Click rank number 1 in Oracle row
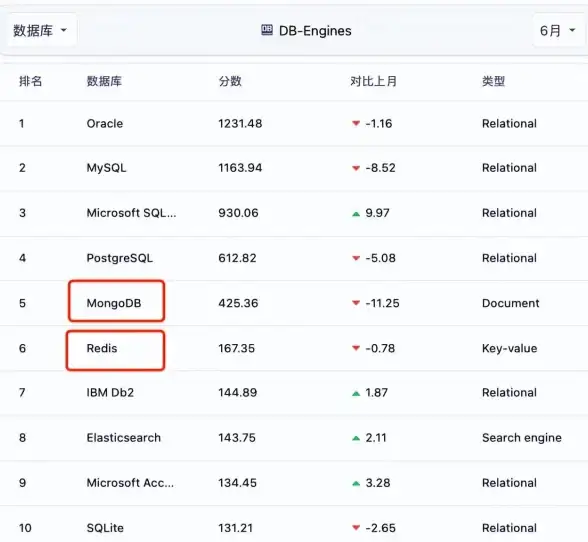The image size is (588, 542). (22, 123)
